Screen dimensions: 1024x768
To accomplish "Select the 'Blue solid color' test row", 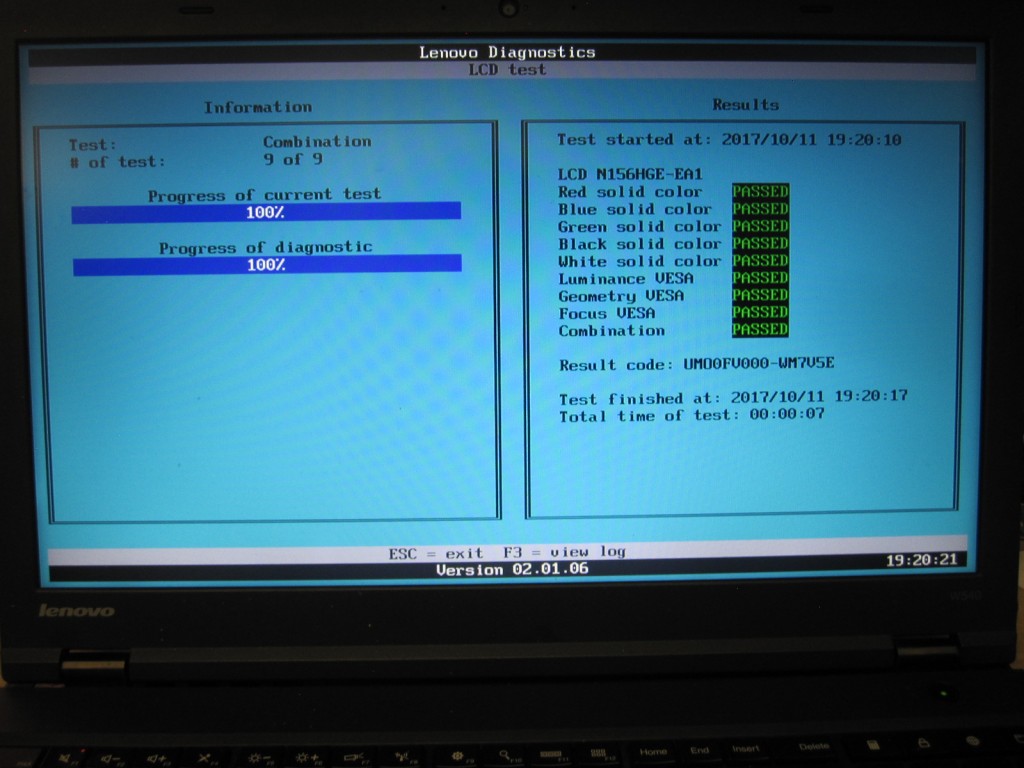I will 673,209.
